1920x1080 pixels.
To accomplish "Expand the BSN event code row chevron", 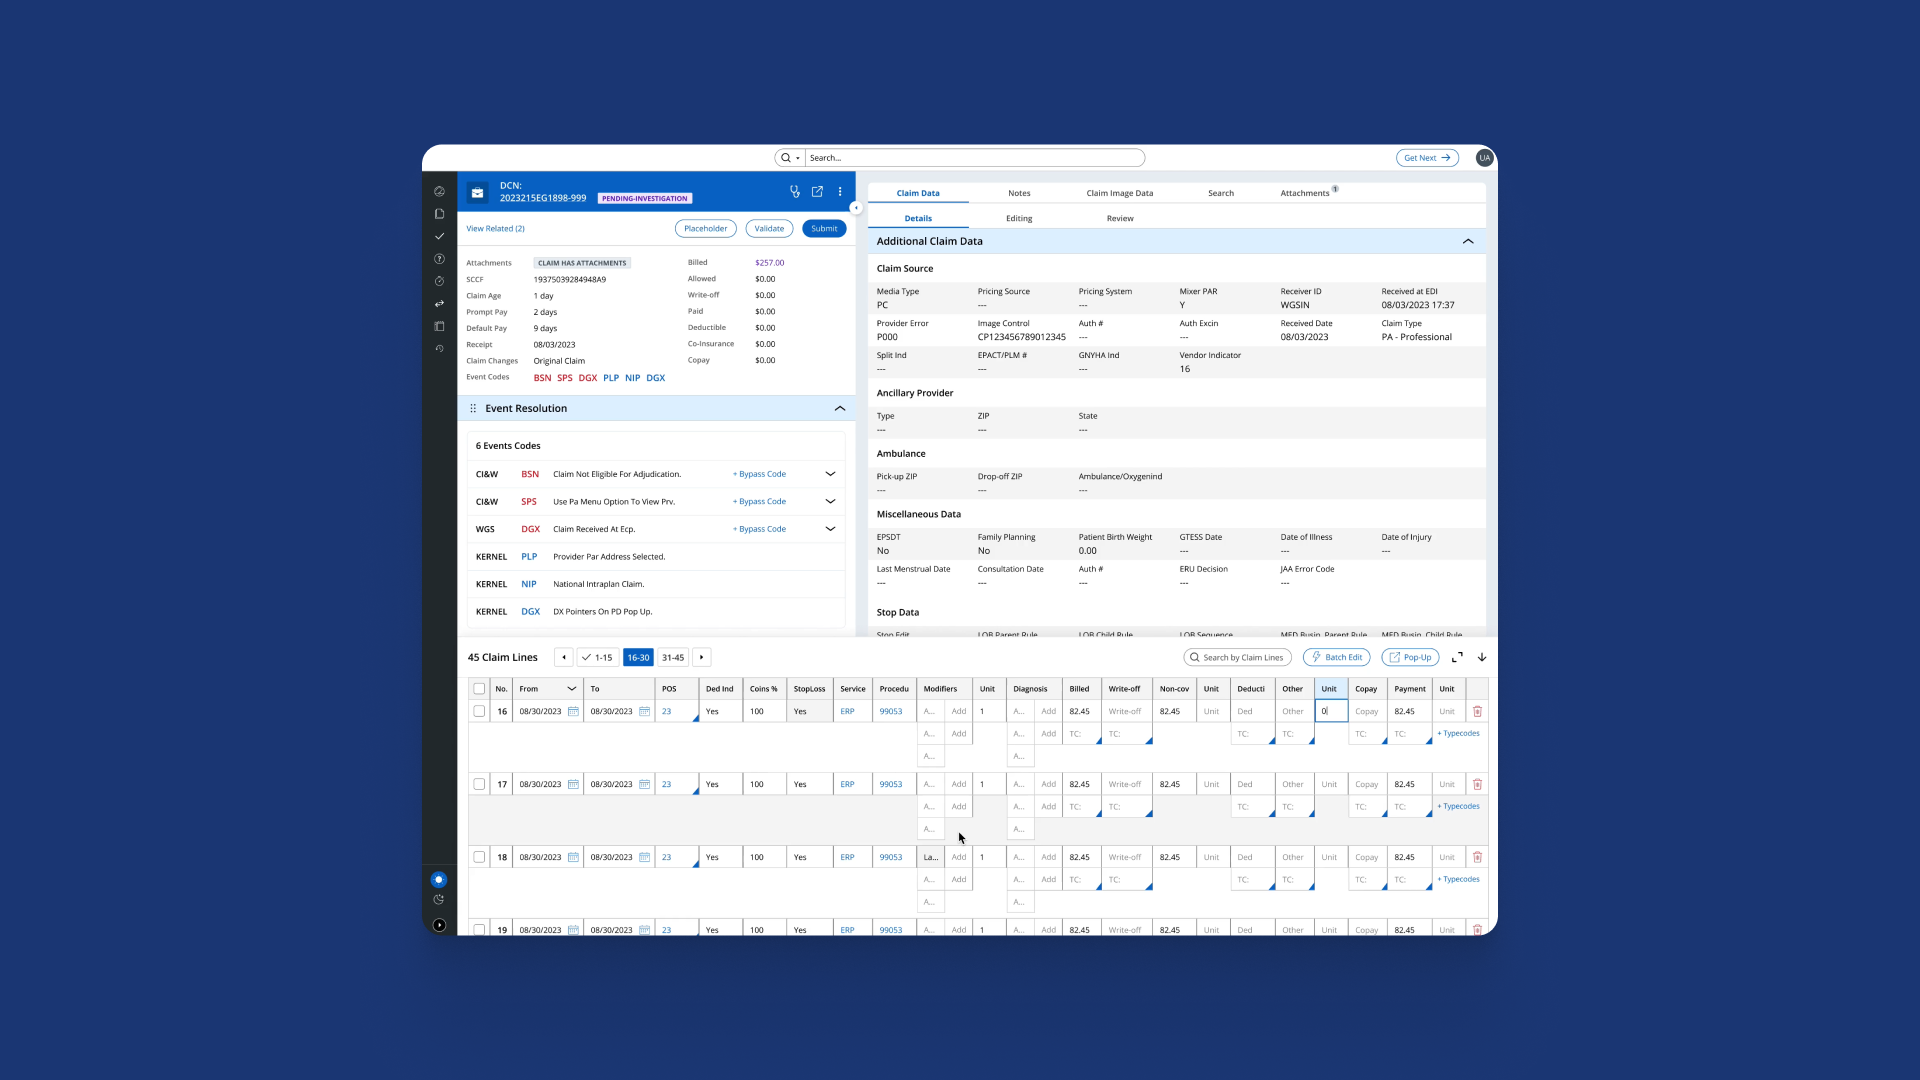I will tap(830, 474).
